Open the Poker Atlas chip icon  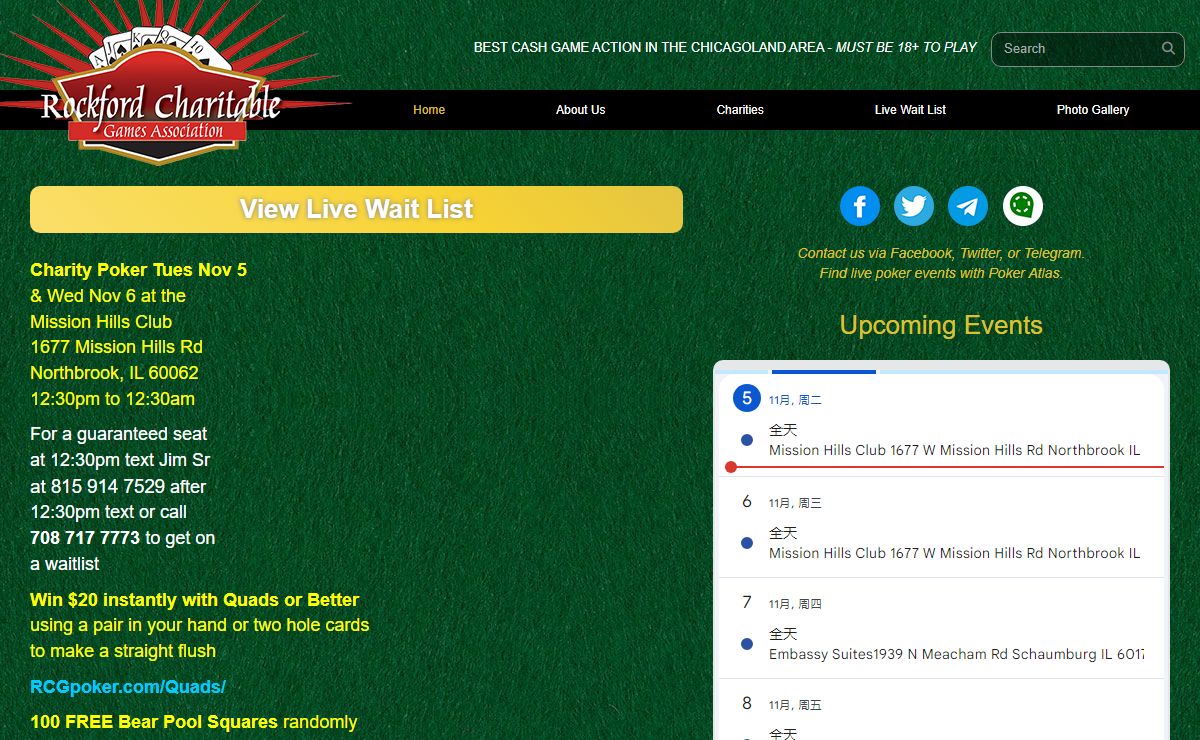coord(1023,206)
